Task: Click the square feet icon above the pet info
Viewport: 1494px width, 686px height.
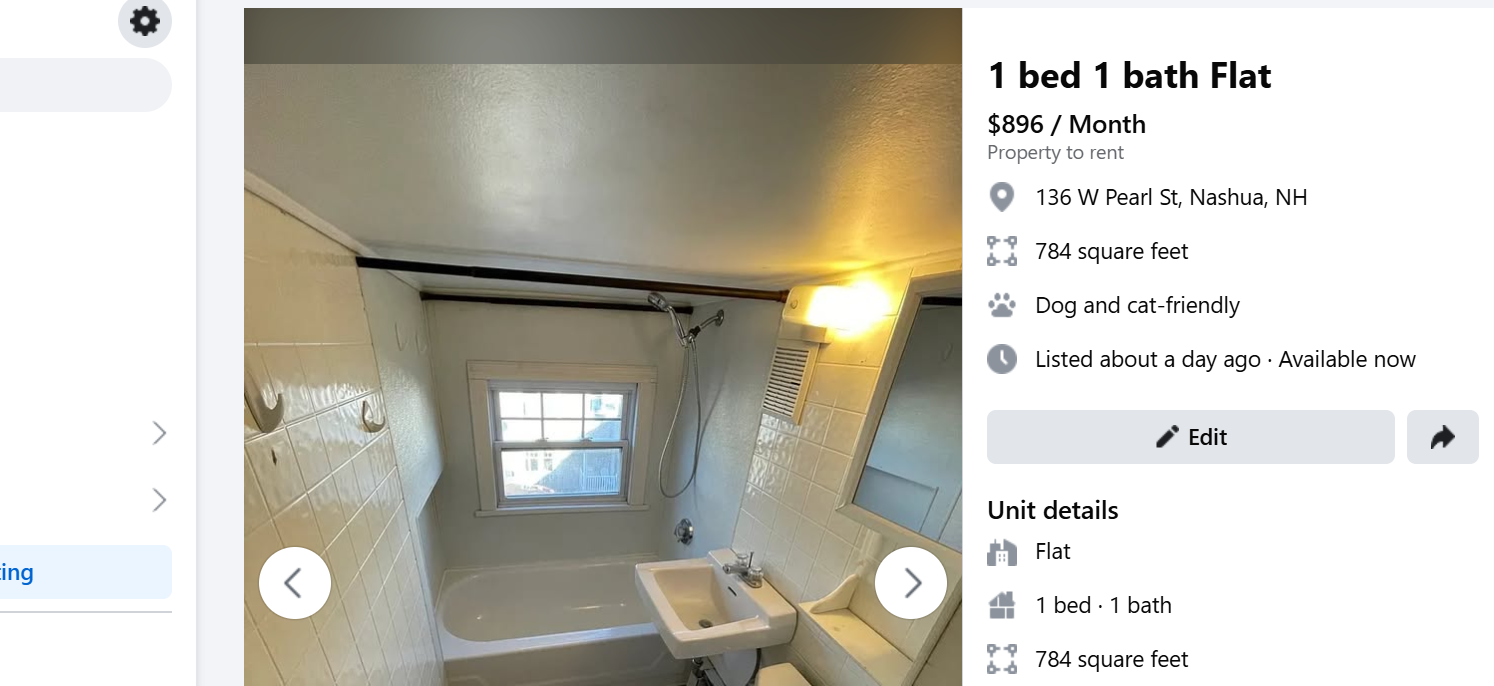Action: (x=1002, y=251)
